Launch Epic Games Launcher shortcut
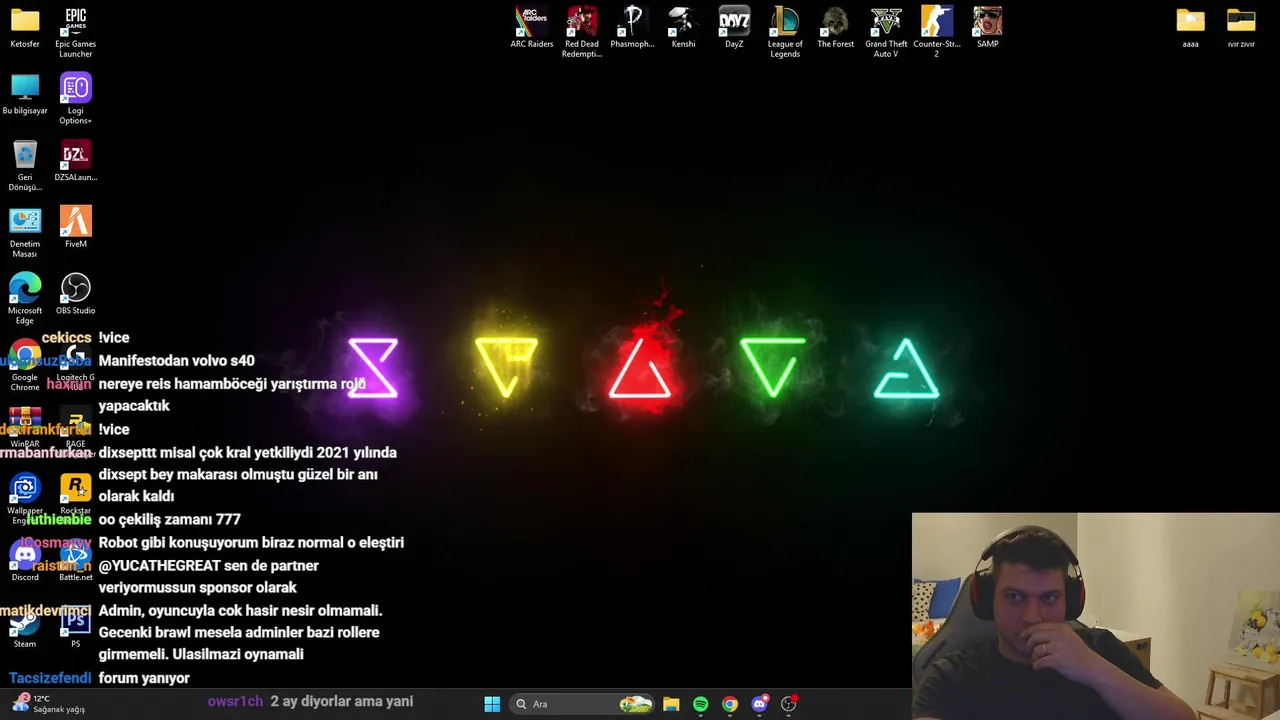1280x720 pixels. click(x=75, y=32)
